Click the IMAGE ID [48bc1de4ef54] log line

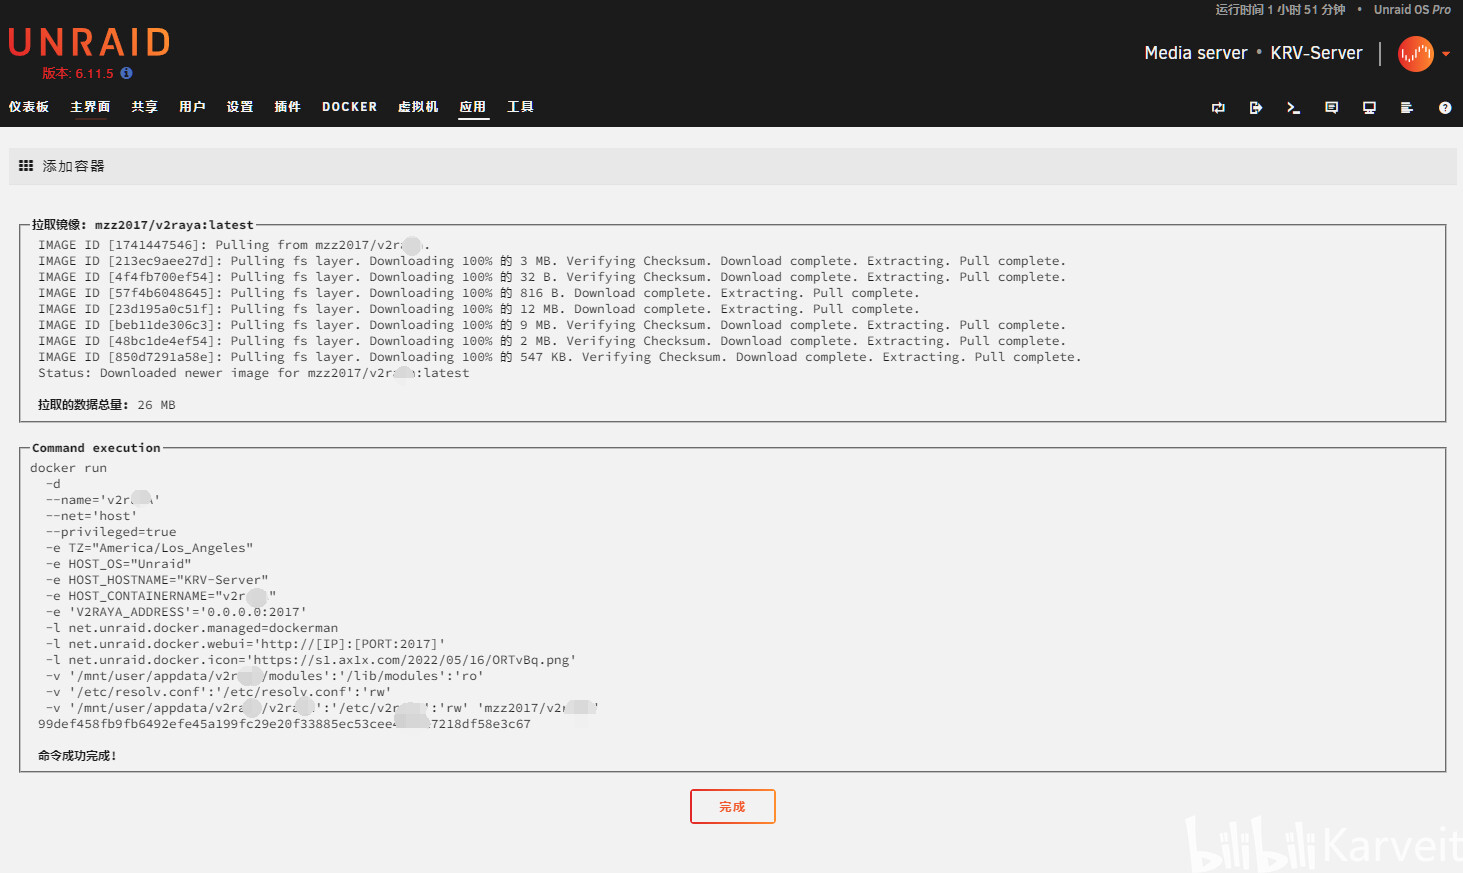552,341
